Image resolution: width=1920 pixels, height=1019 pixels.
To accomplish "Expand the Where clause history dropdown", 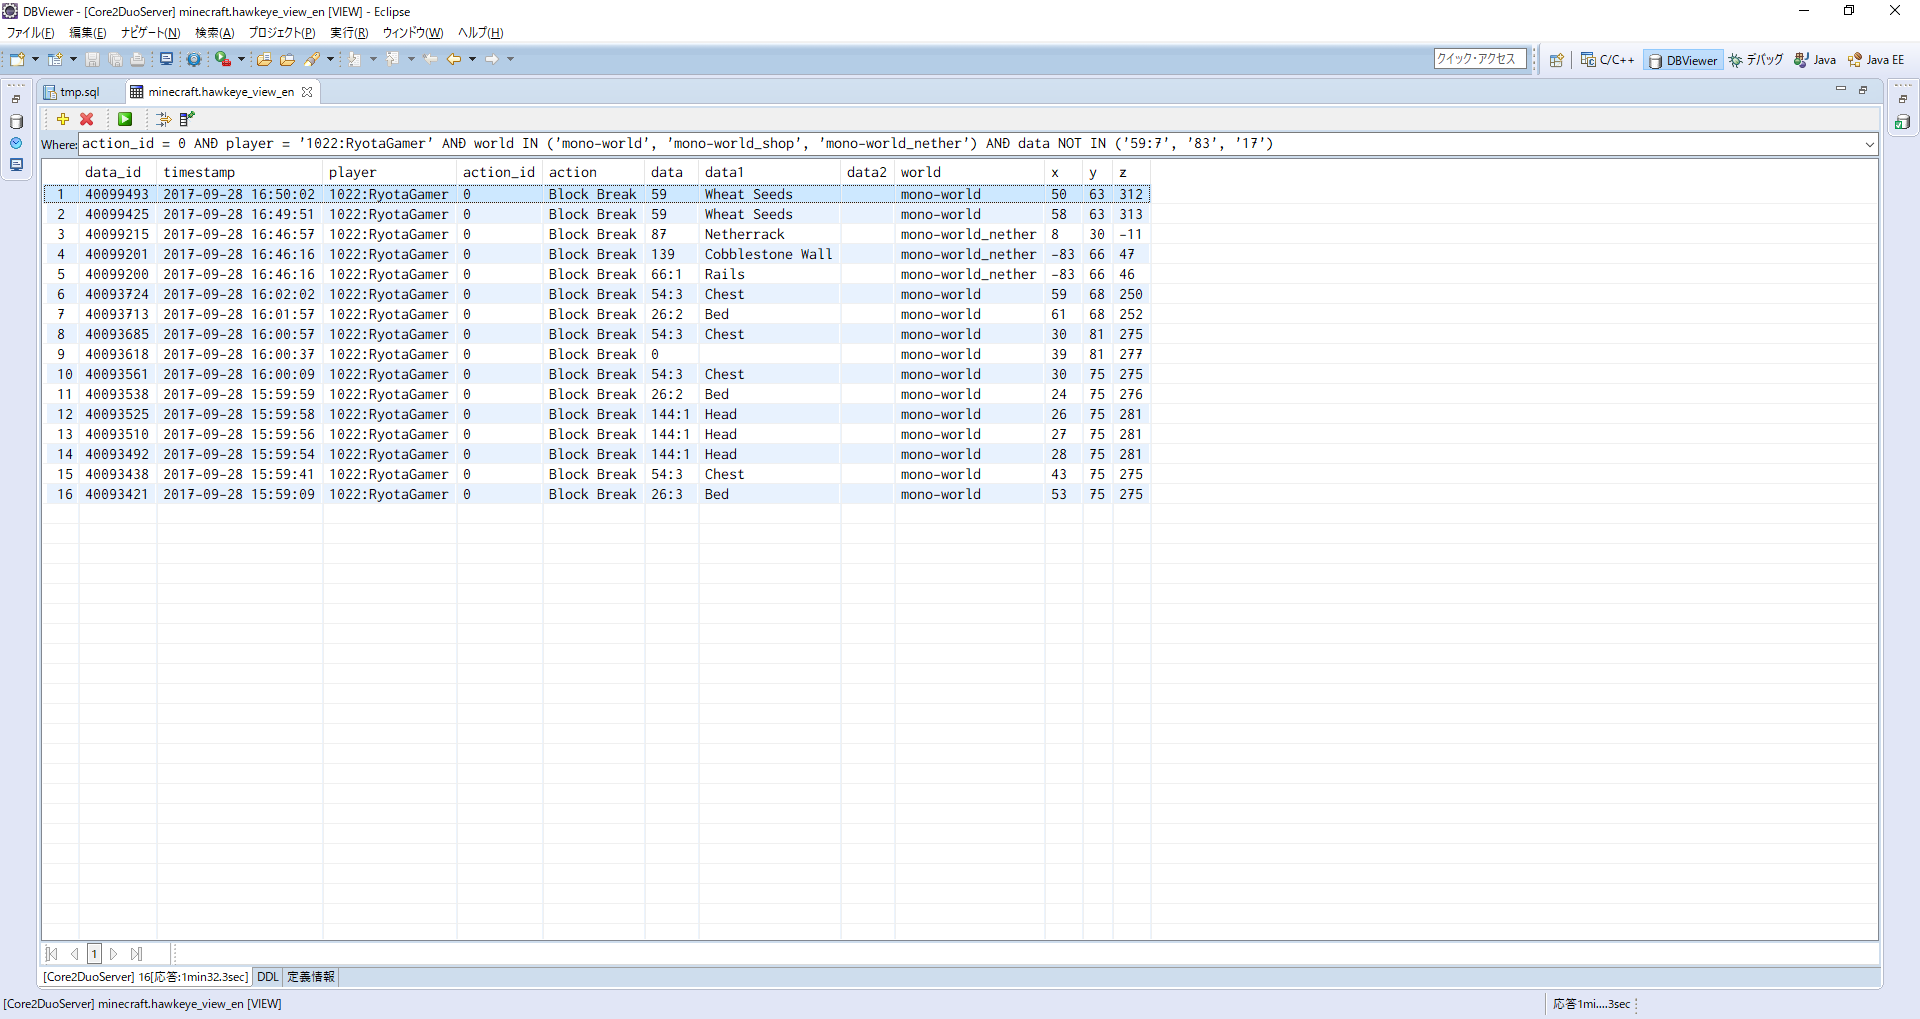I will pyautogui.click(x=1869, y=144).
